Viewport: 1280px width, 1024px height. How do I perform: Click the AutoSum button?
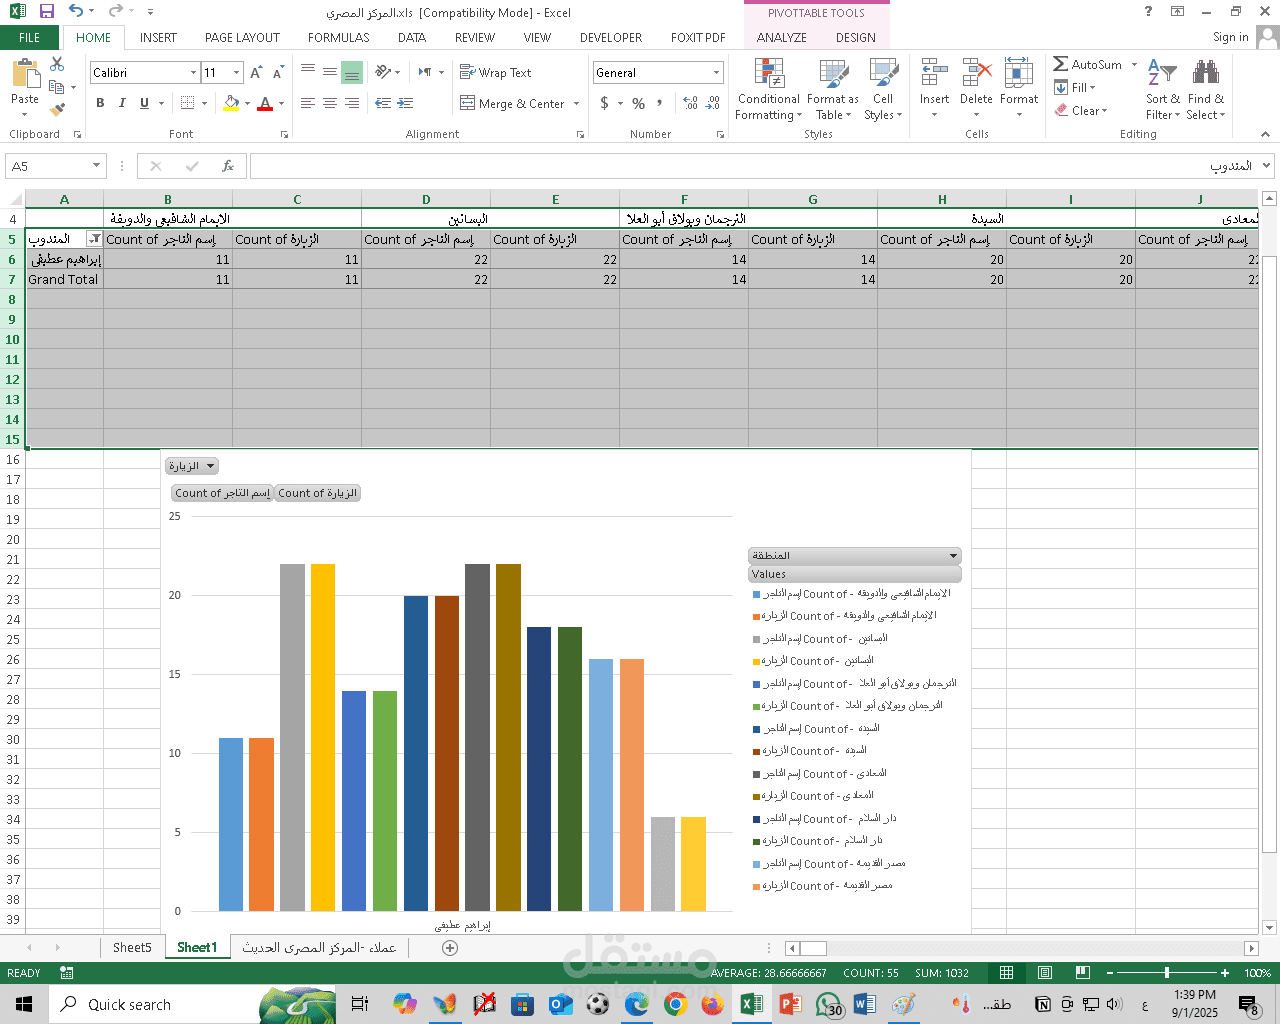click(1087, 64)
